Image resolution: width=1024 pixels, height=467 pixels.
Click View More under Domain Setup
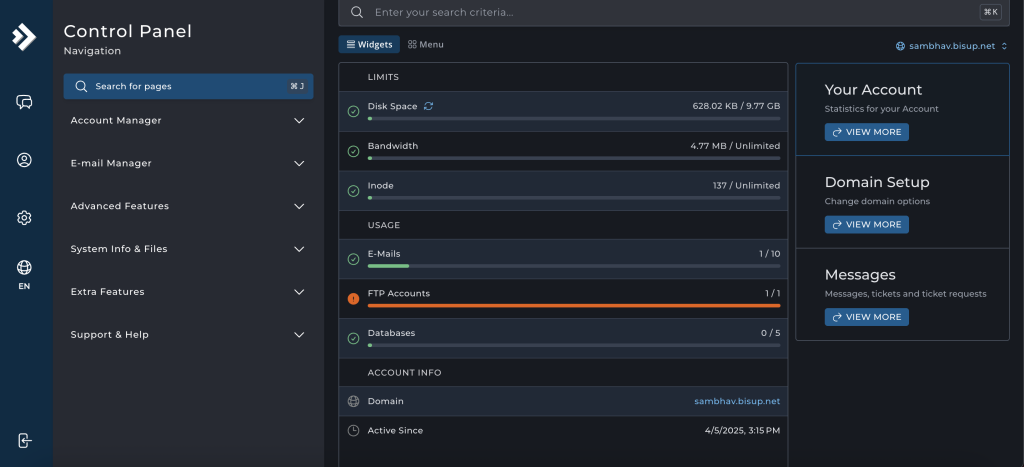(x=866, y=225)
